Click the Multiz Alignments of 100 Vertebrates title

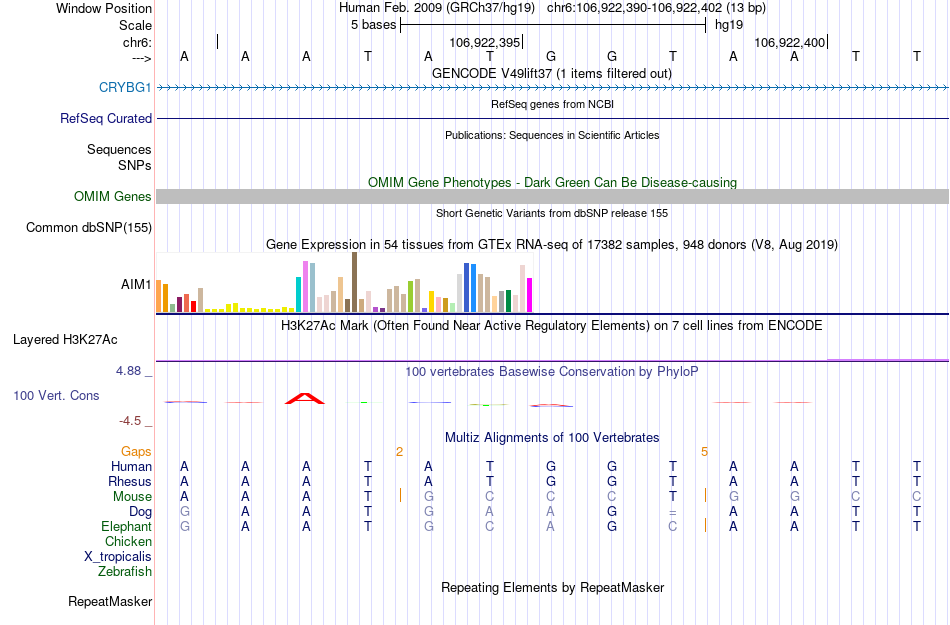552,437
